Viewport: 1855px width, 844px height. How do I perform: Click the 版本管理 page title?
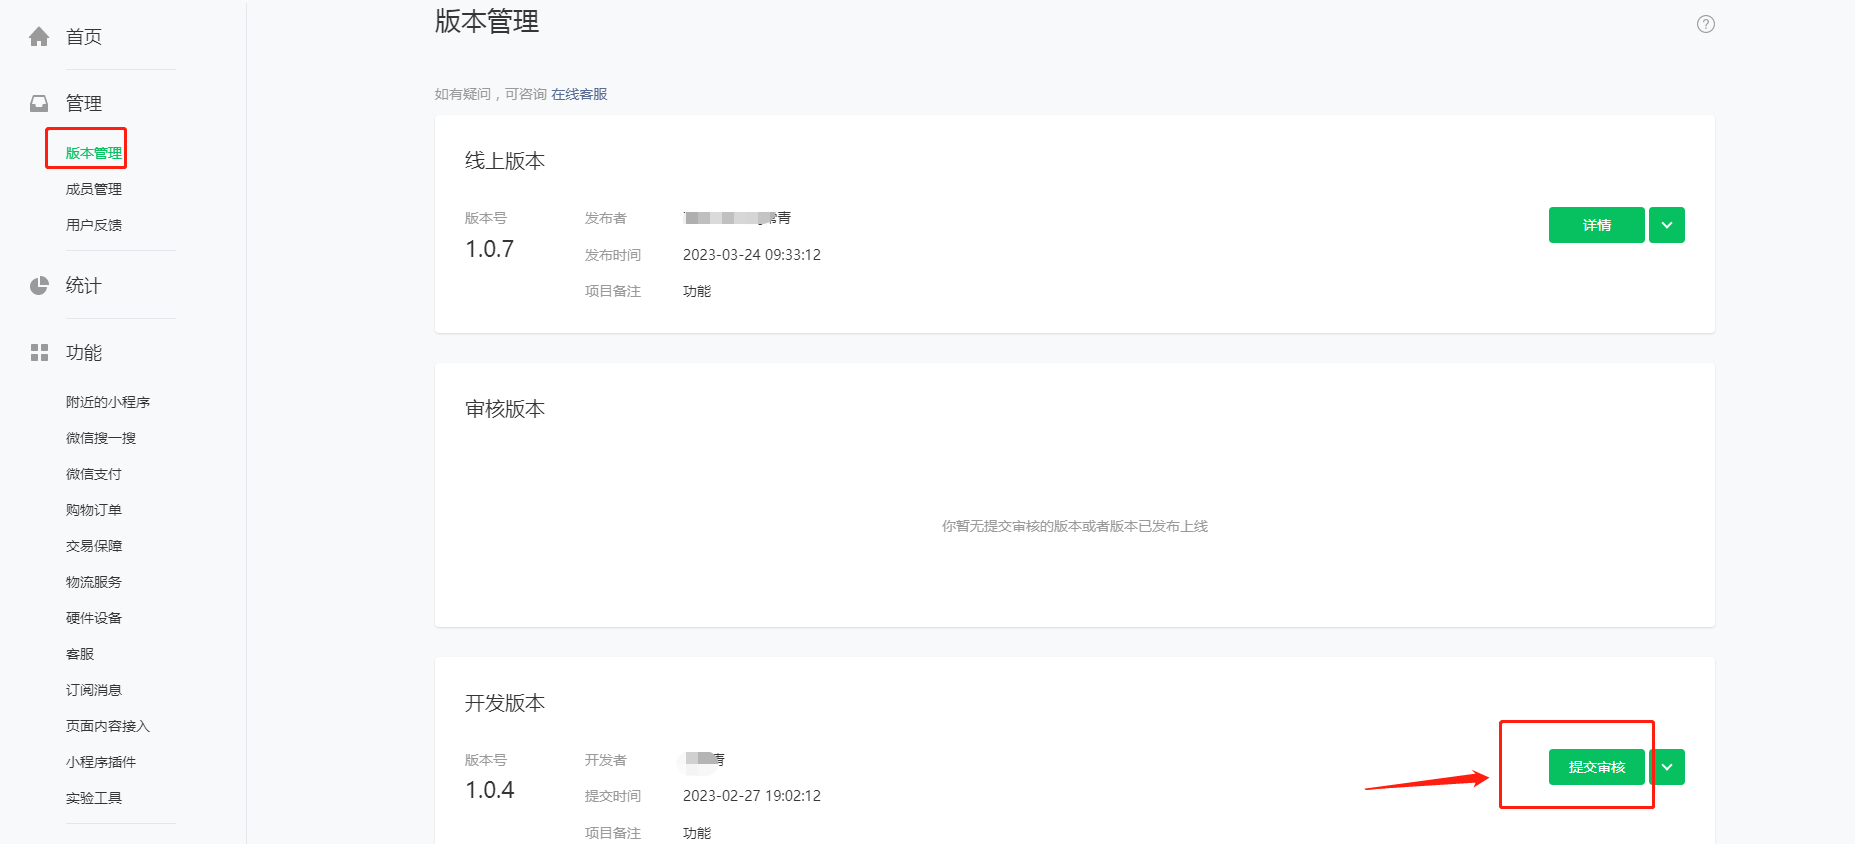click(487, 21)
